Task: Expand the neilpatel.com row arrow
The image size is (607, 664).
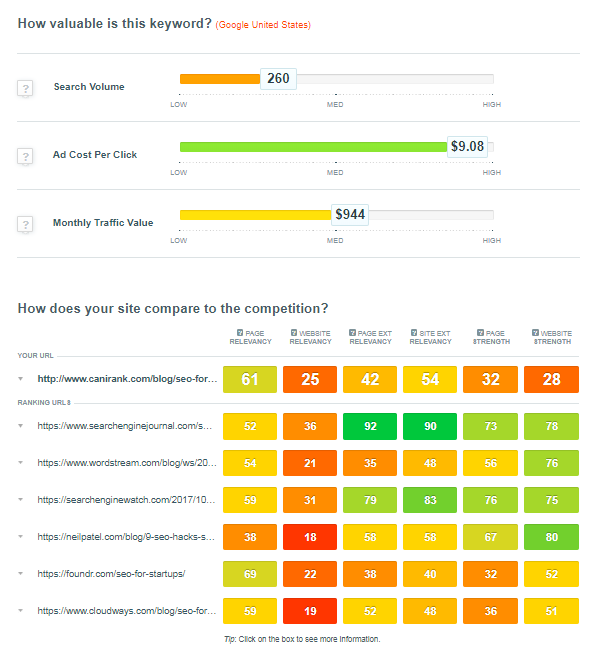Action: pos(20,537)
